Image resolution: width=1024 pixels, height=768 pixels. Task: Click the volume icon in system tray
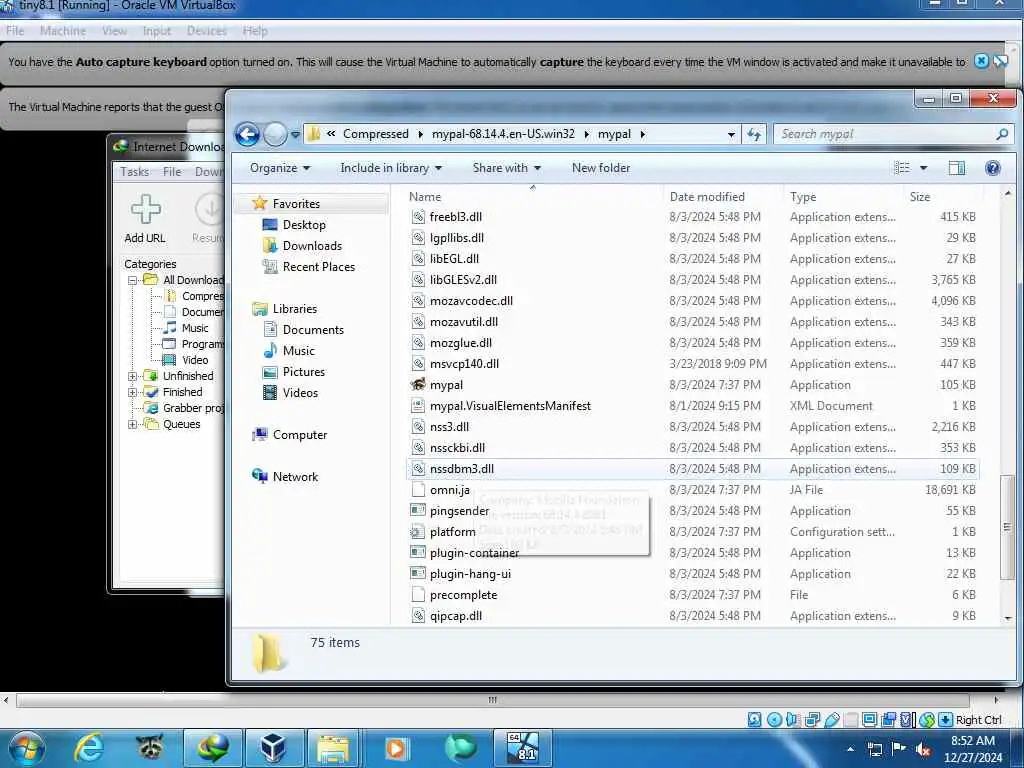pyautogui.click(x=923, y=749)
